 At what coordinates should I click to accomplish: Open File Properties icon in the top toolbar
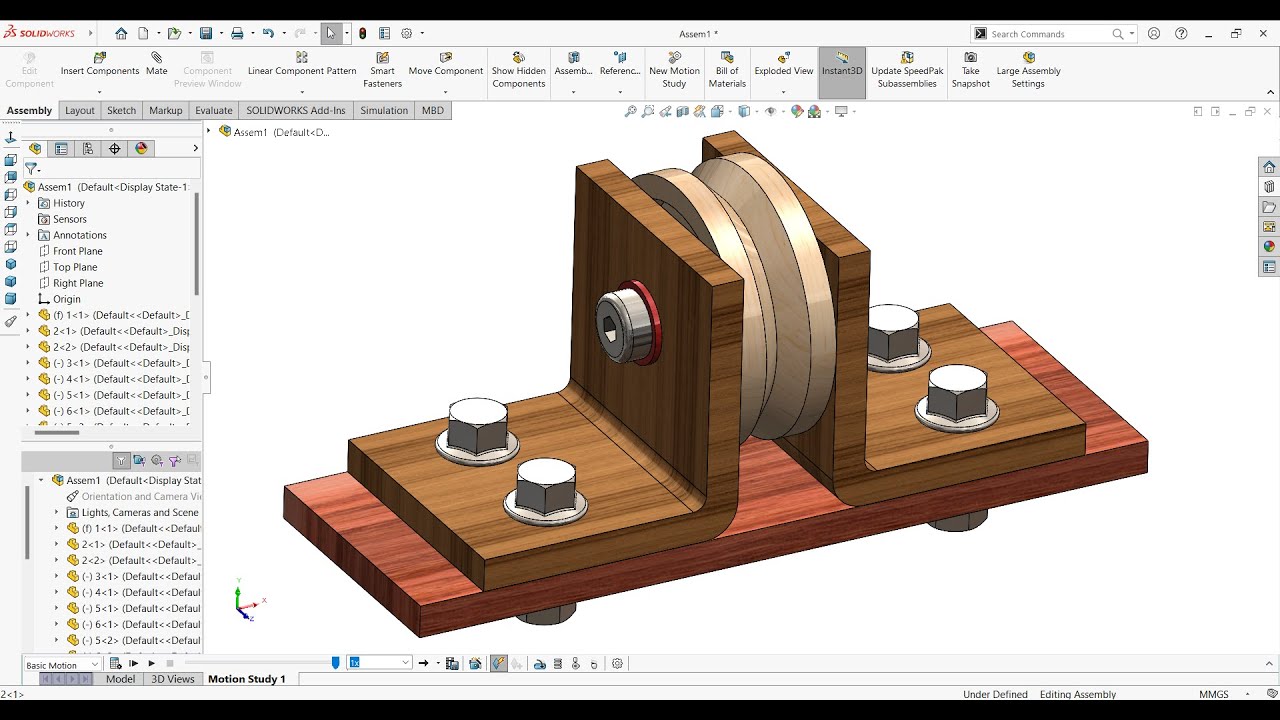click(x=385, y=33)
